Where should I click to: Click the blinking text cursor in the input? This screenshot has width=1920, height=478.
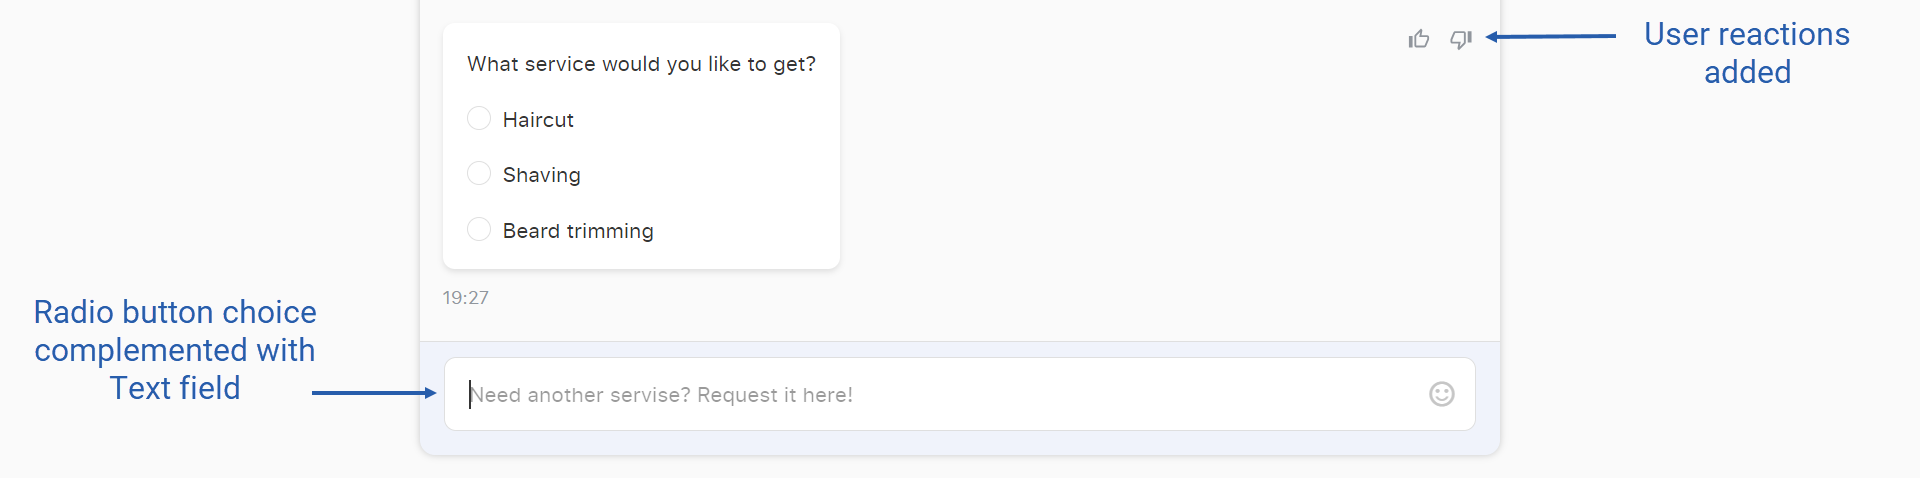[x=470, y=394]
